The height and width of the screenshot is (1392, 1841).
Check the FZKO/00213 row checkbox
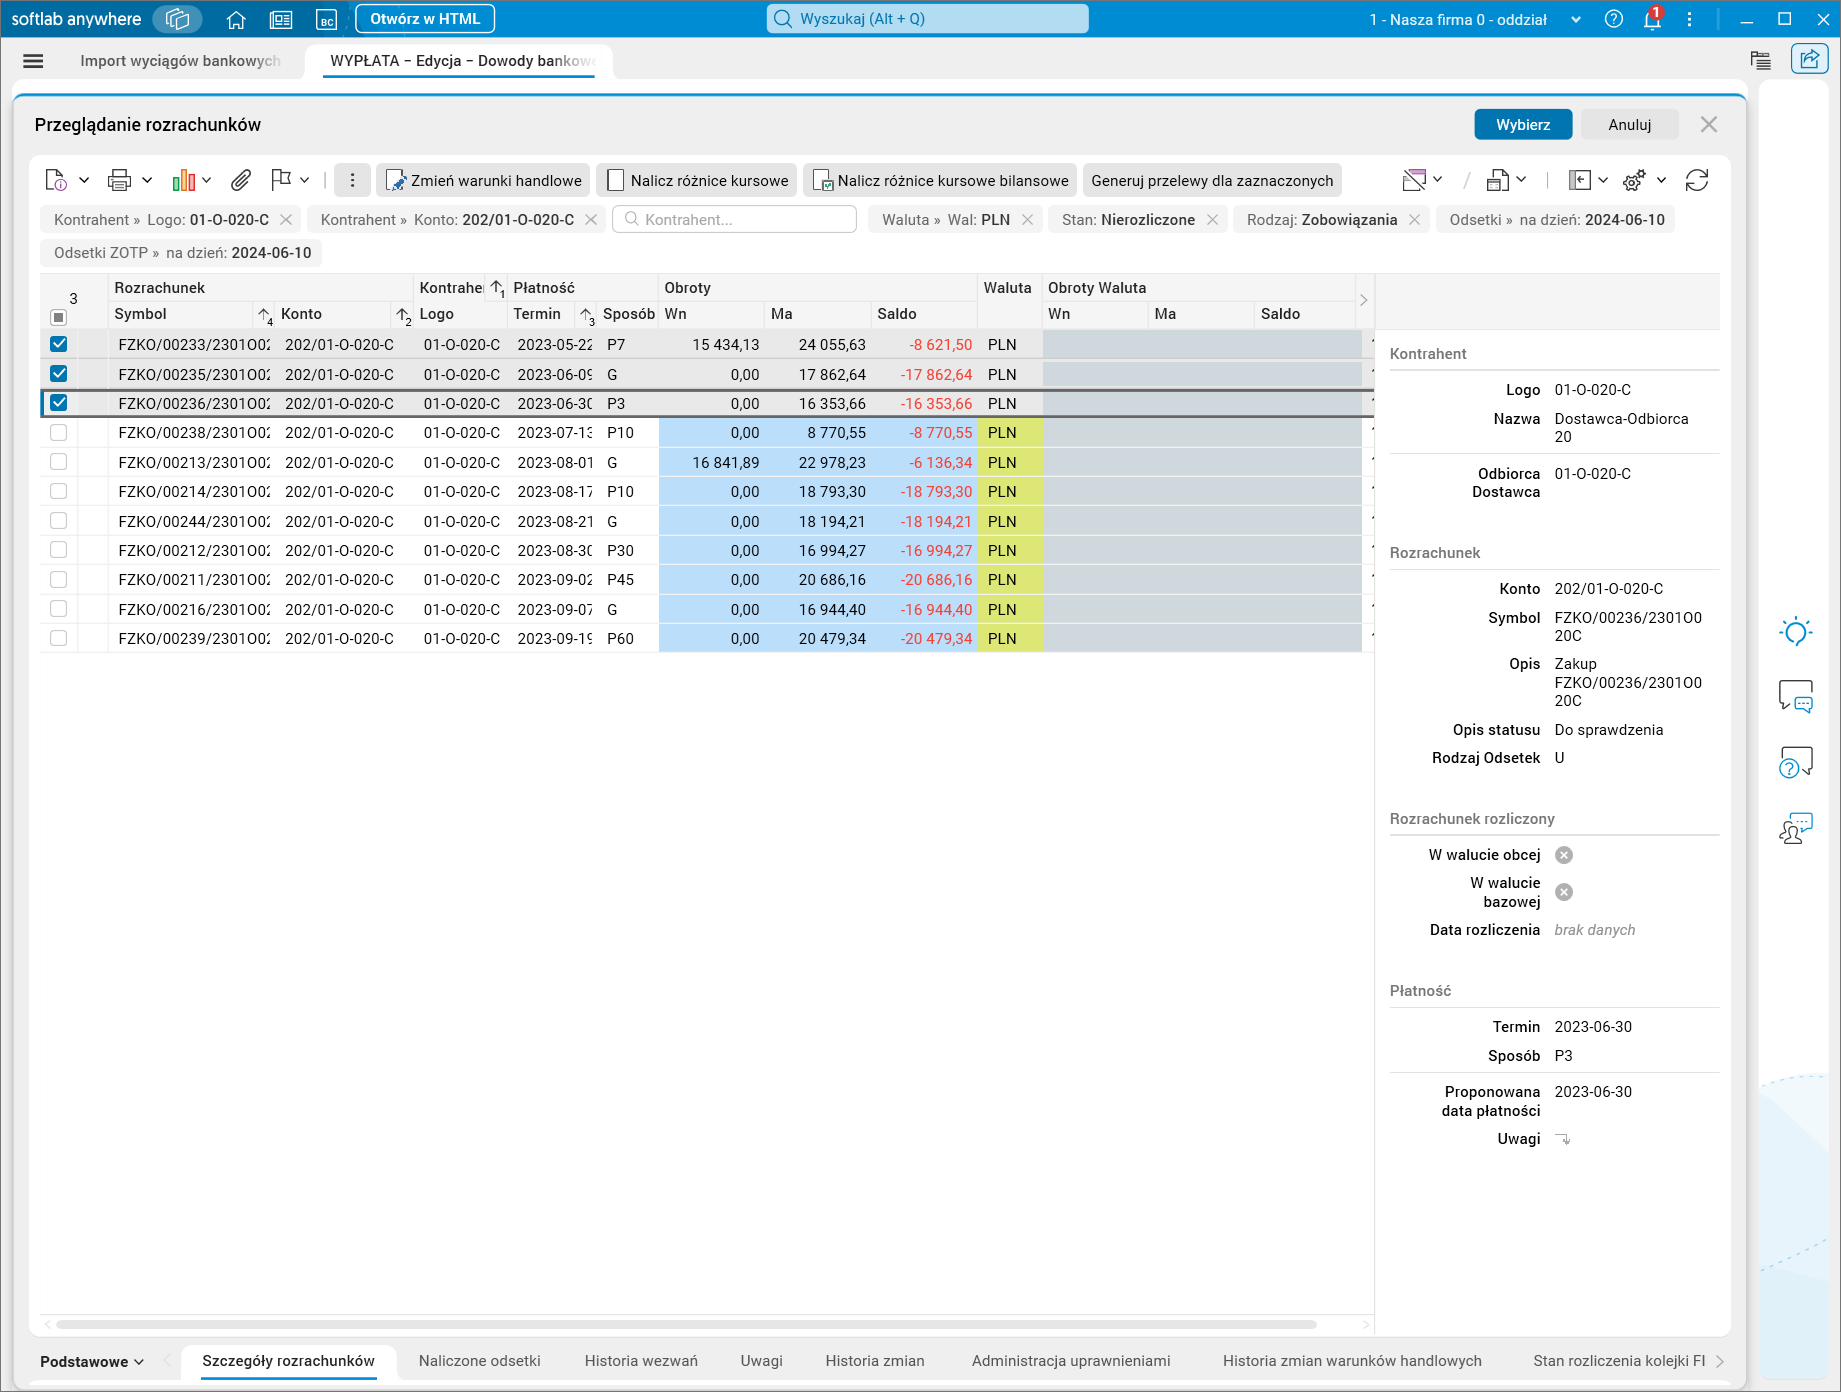[59, 462]
